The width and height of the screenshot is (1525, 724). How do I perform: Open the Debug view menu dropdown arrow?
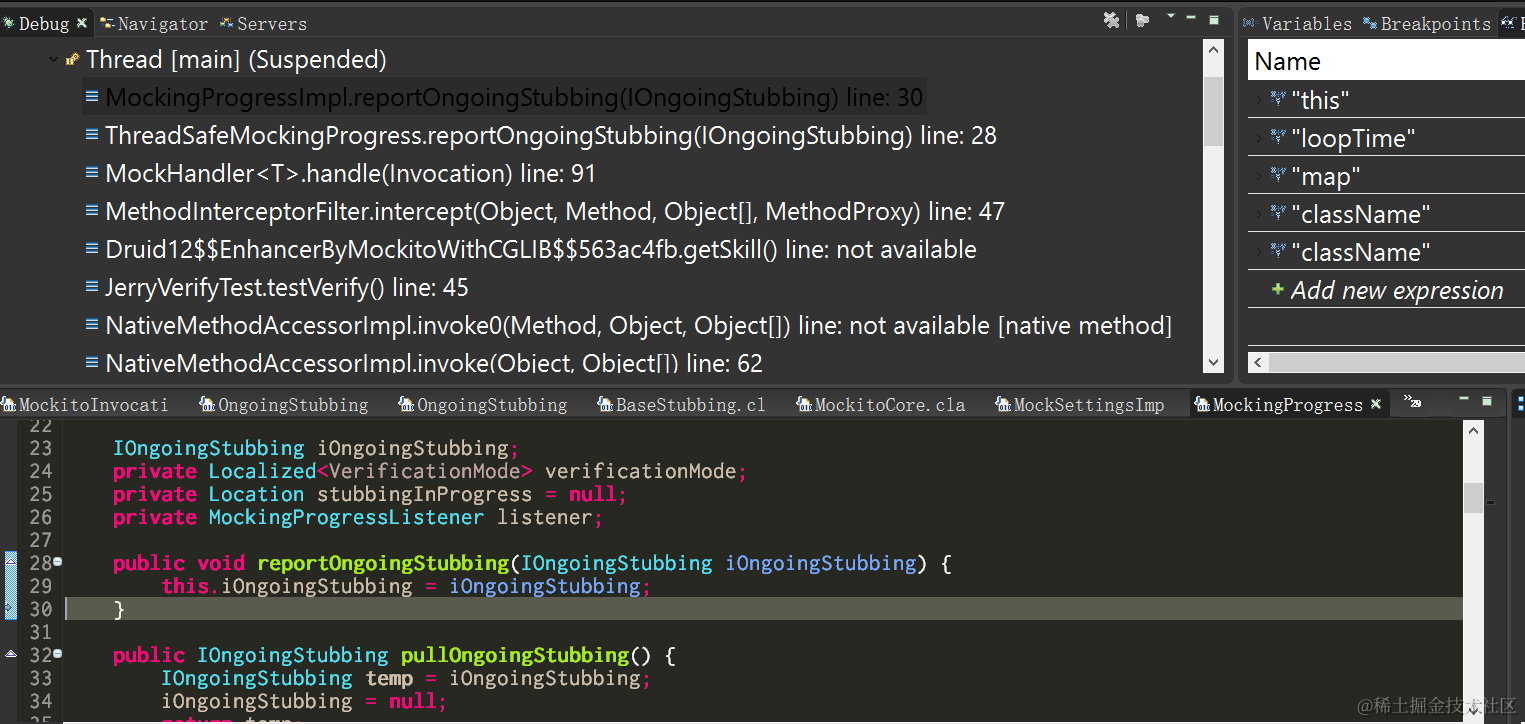click(x=1170, y=16)
